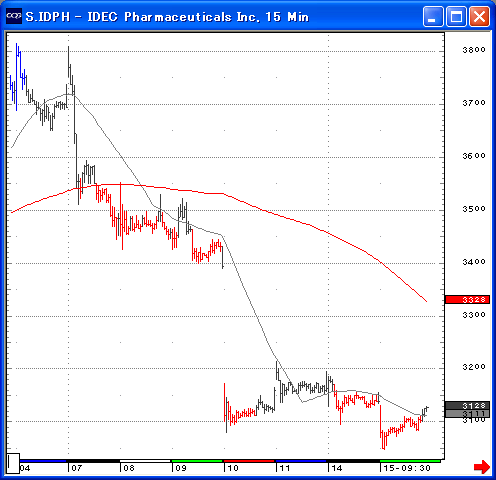The image size is (496, 480).
Task: Click the 04 date label on time axis
Action: [25, 468]
